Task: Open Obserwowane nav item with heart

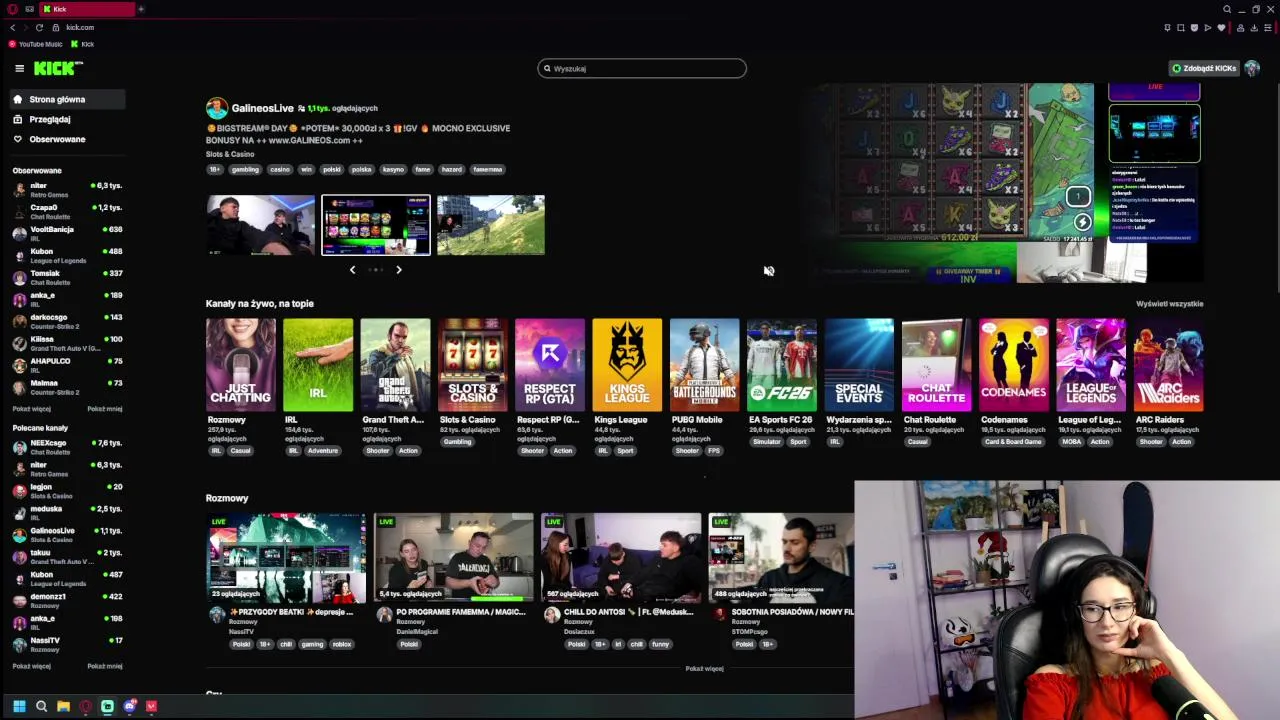Action: pos(67,139)
